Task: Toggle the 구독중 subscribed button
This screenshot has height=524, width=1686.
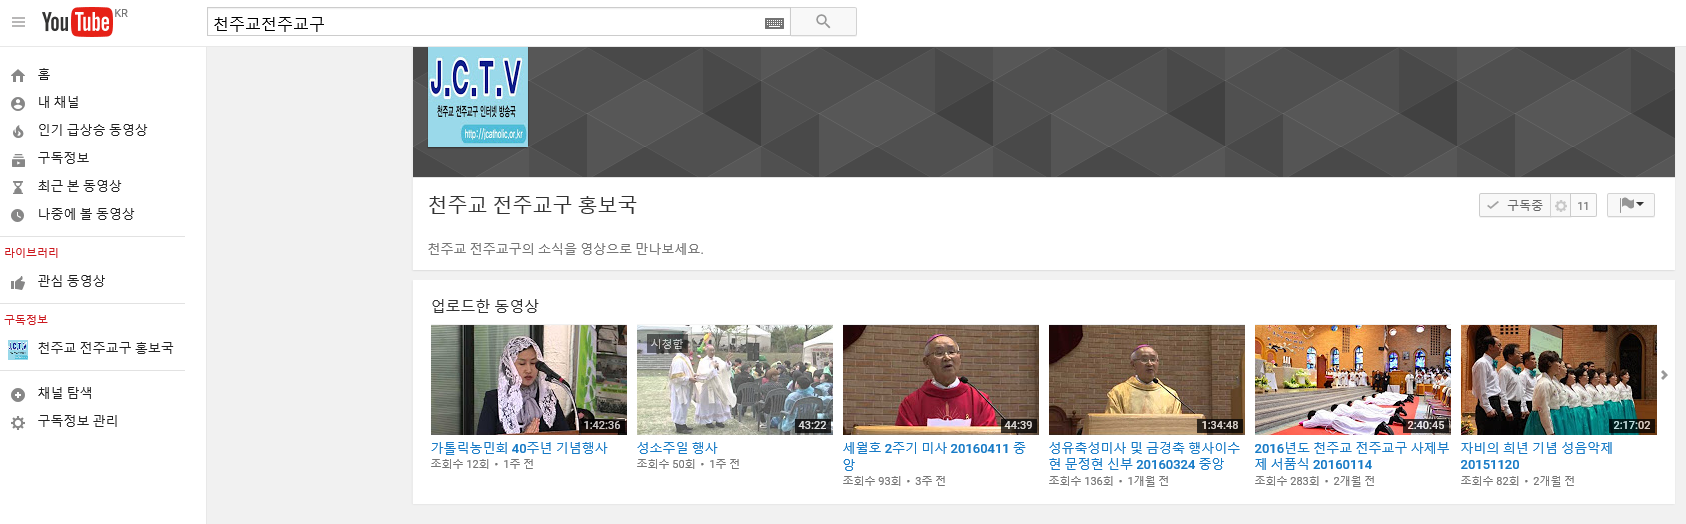Action: click(x=1515, y=205)
